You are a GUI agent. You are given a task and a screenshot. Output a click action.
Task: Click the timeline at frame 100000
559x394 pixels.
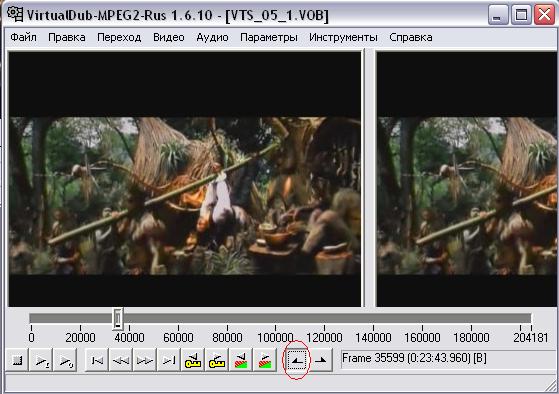[275, 318]
